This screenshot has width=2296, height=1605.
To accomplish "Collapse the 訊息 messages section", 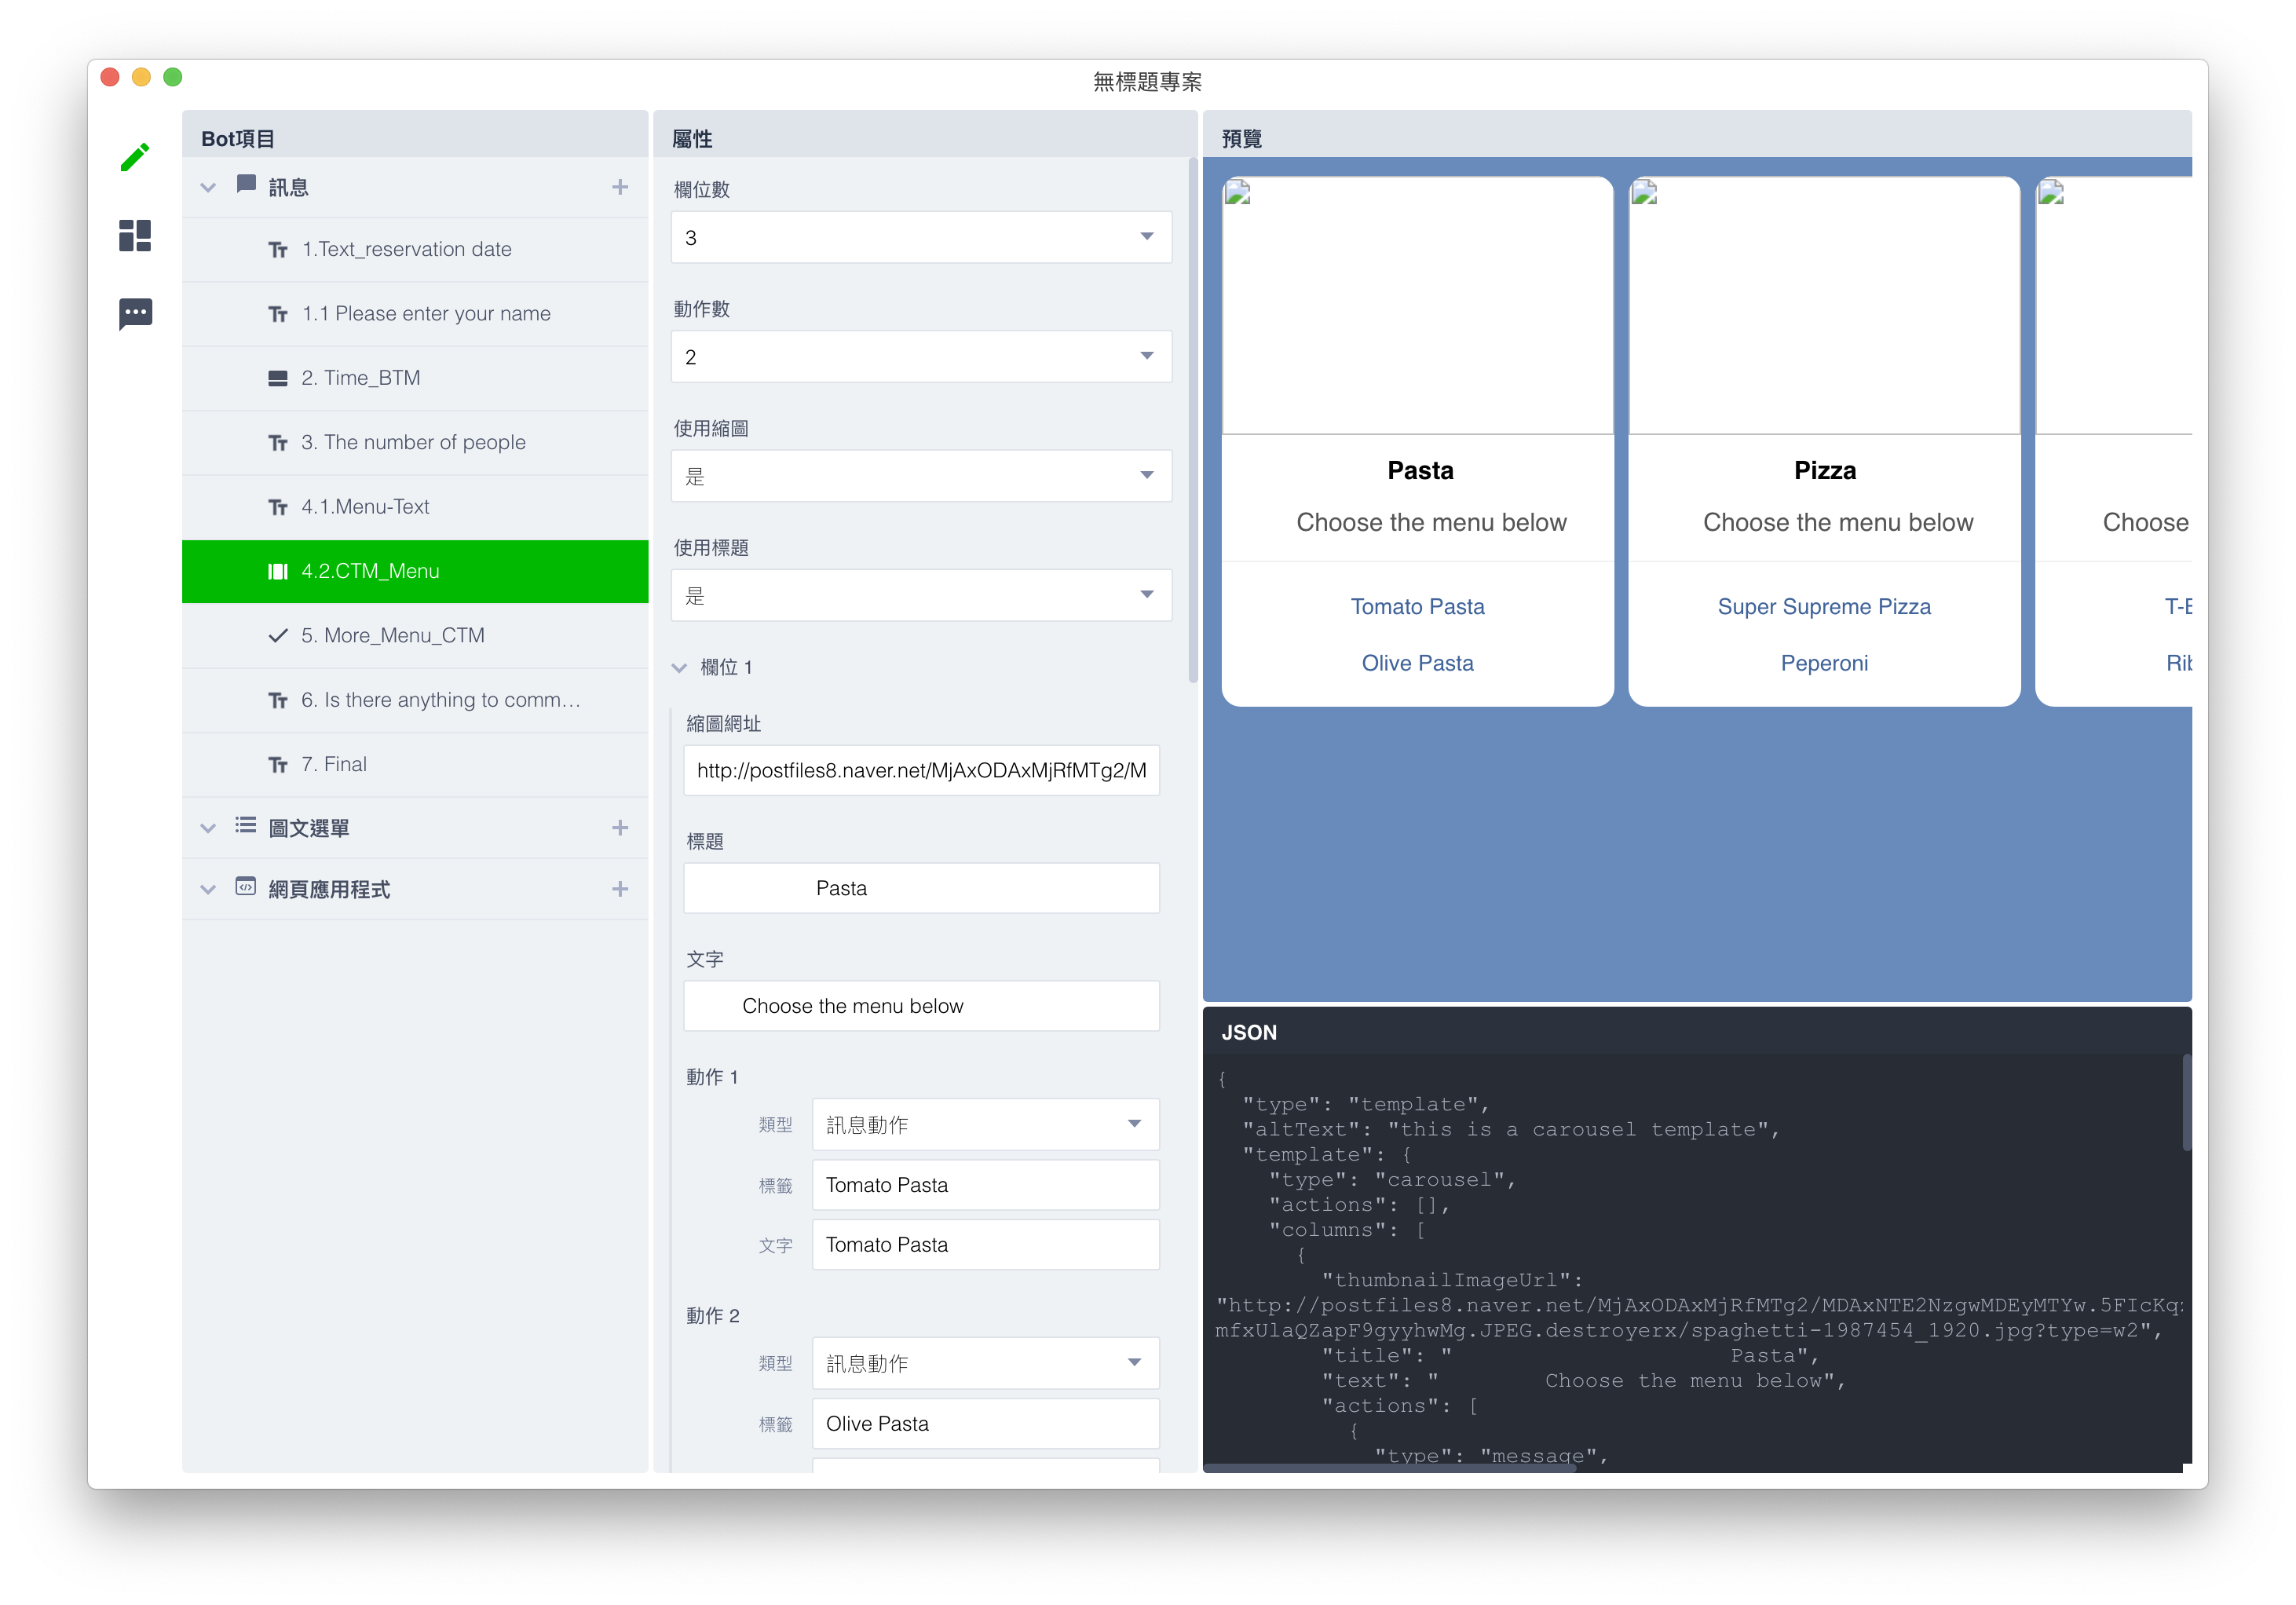I will point(208,187).
